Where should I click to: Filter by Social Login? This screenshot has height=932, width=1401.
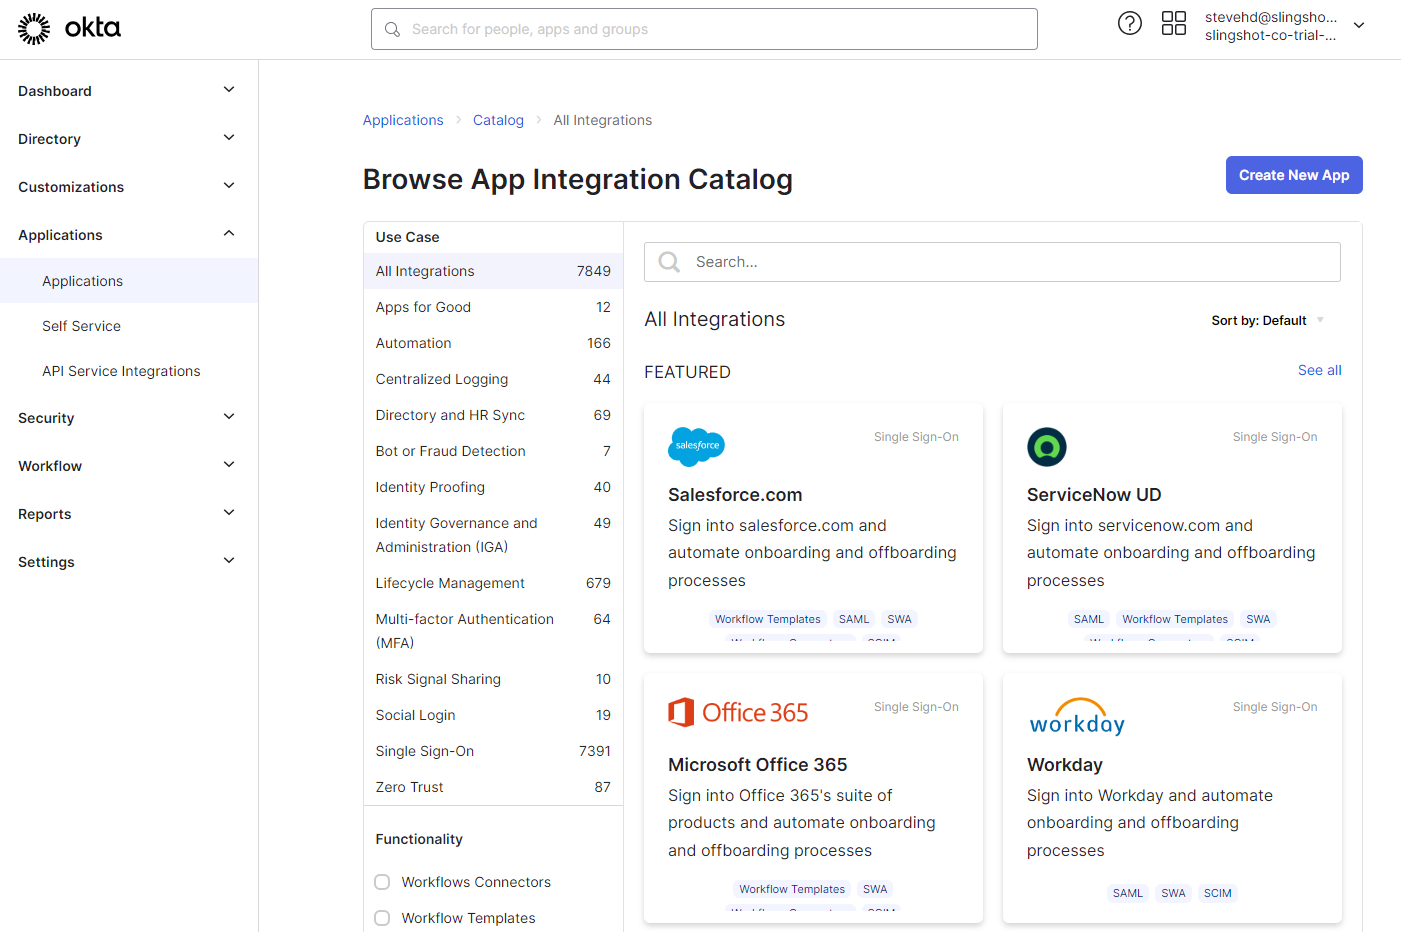(x=493, y=715)
